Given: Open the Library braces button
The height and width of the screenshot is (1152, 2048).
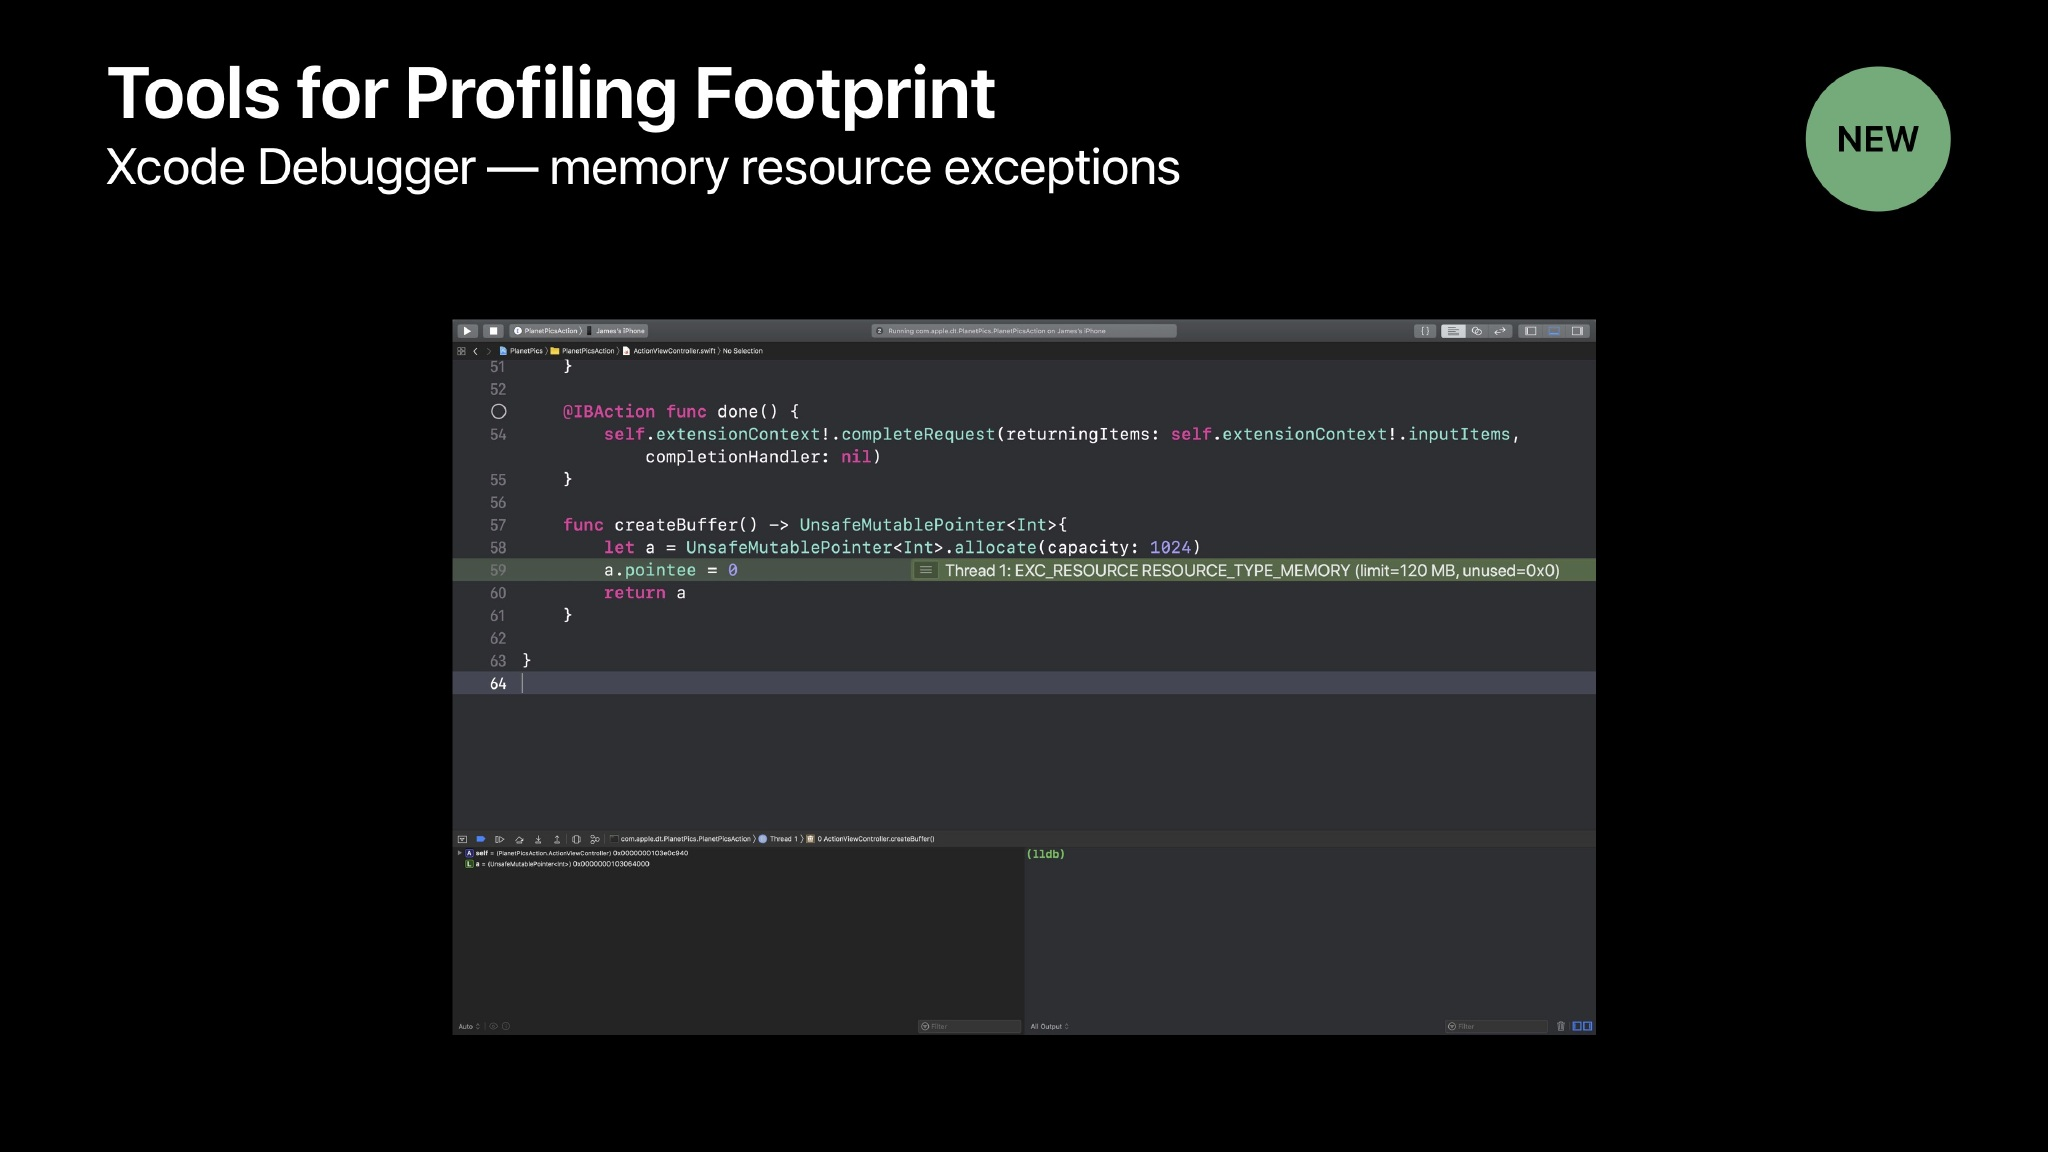Looking at the screenshot, I should click(x=1425, y=331).
